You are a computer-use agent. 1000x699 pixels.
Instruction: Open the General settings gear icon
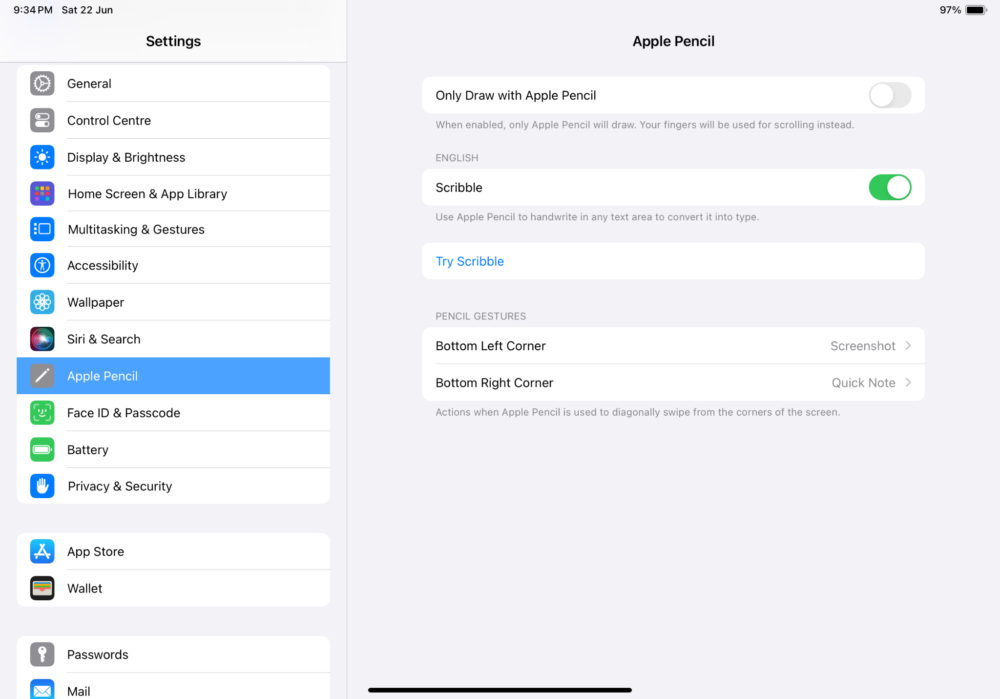(42, 83)
